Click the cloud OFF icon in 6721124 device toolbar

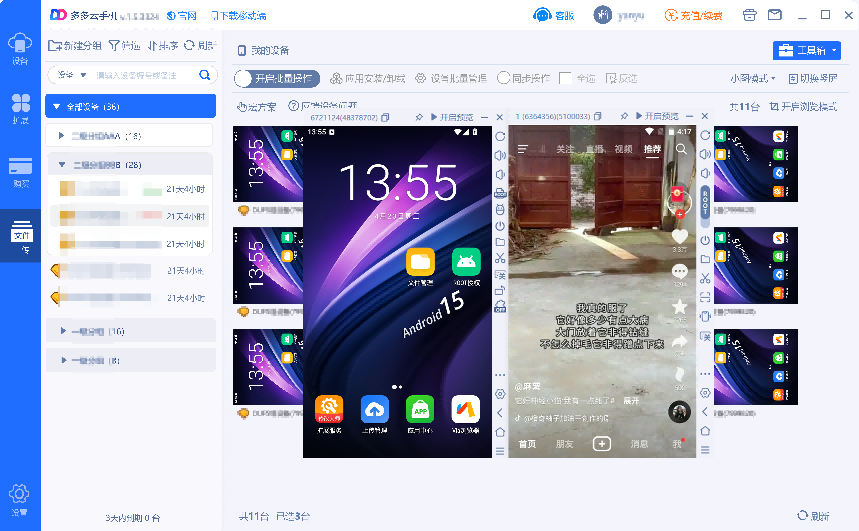[x=500, y=307]
